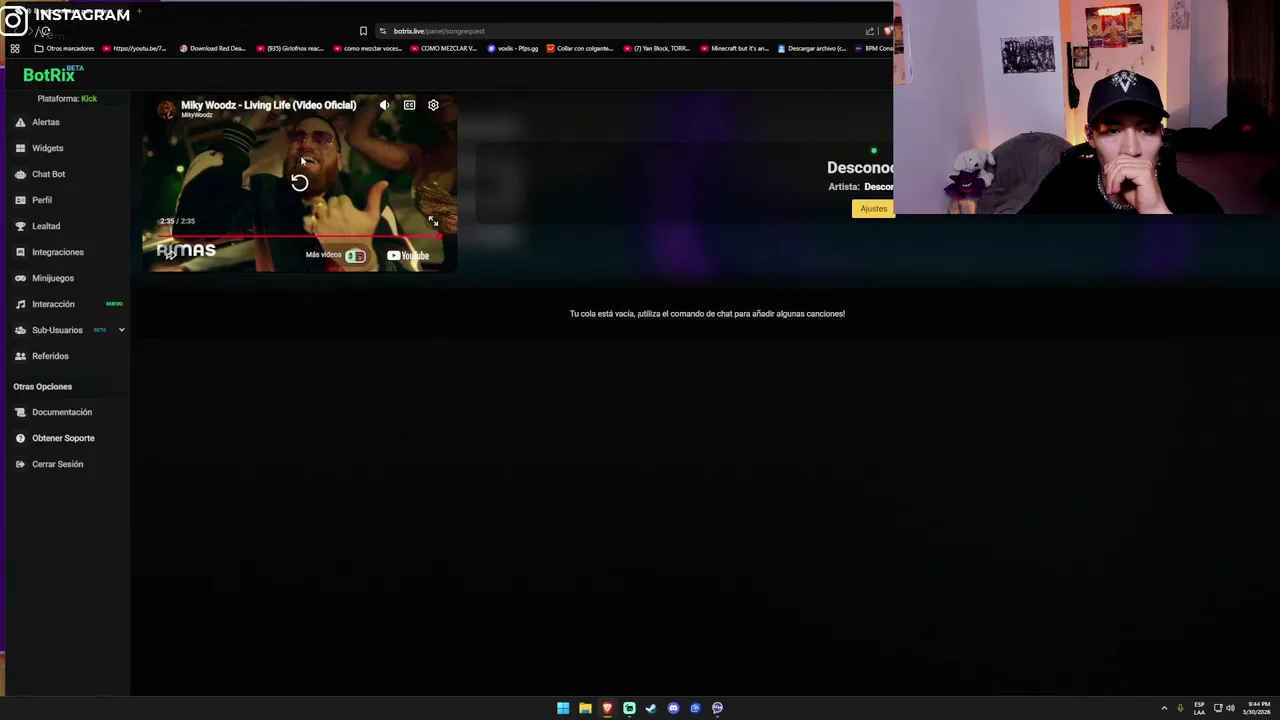Click the YouTube logo on the player
Viewport: 1280px width, 720px height.
pyautogui.click(x=408, y=255)
